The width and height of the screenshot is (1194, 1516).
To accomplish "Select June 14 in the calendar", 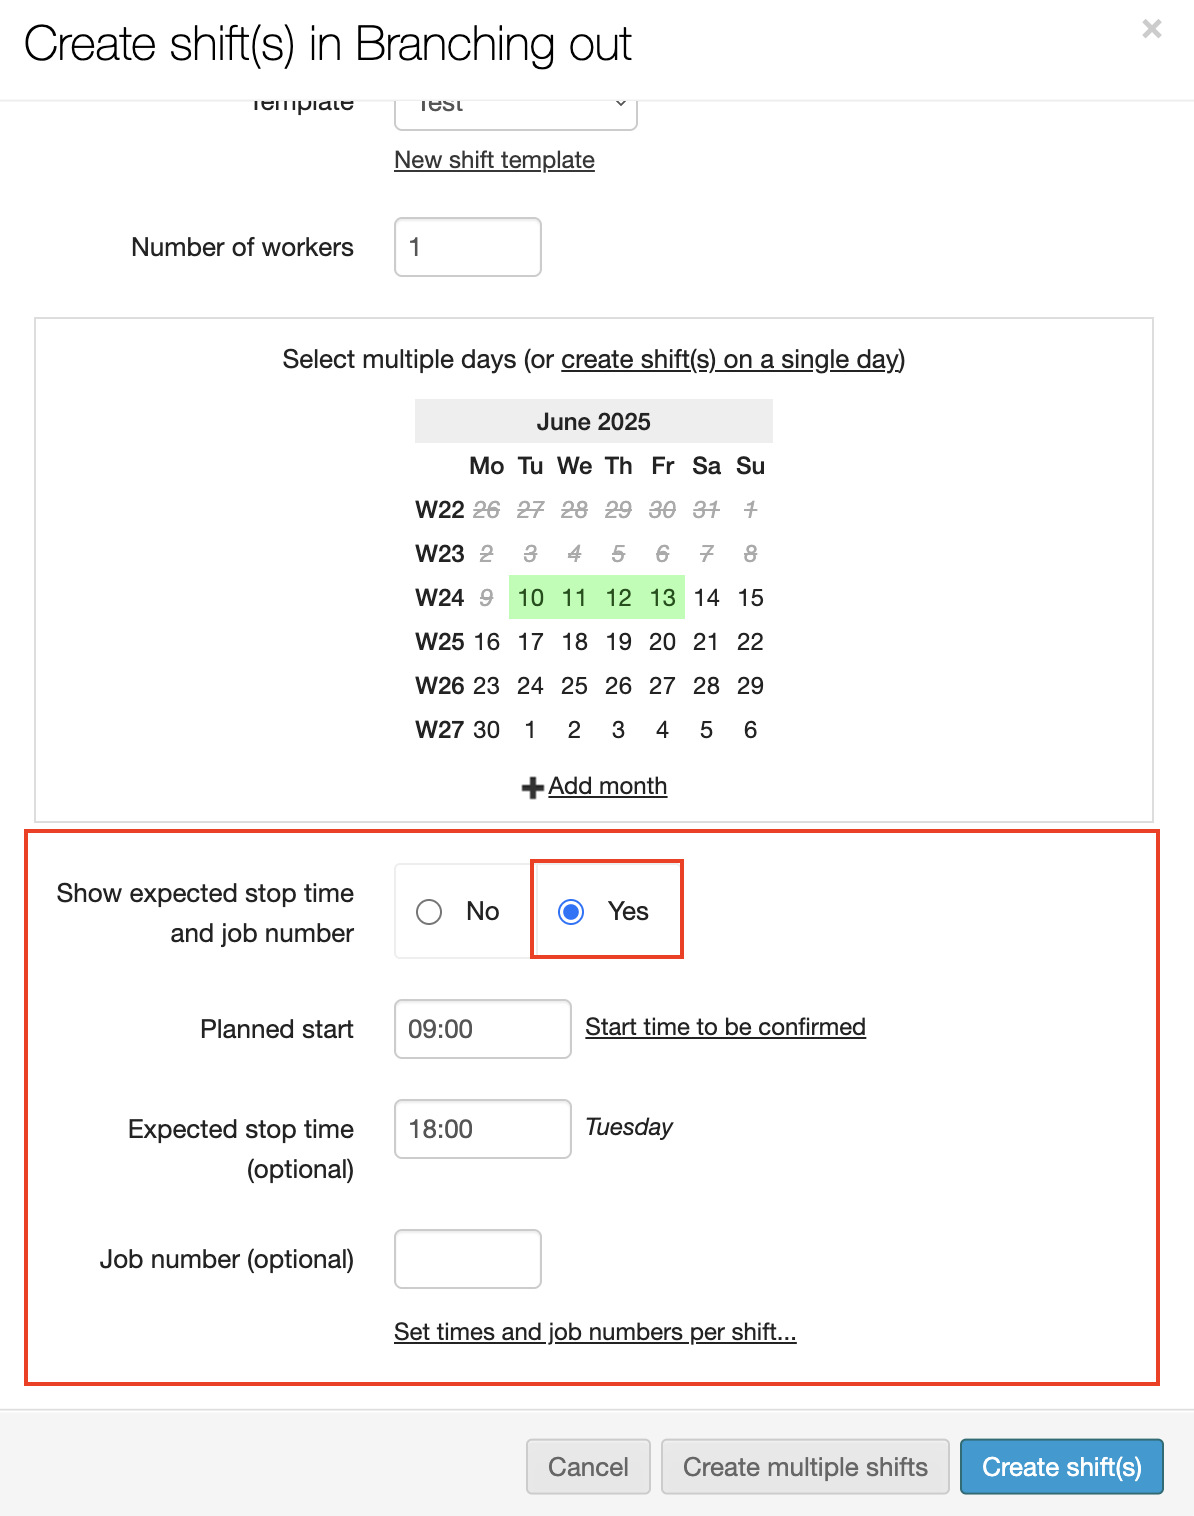I will 706,598.
